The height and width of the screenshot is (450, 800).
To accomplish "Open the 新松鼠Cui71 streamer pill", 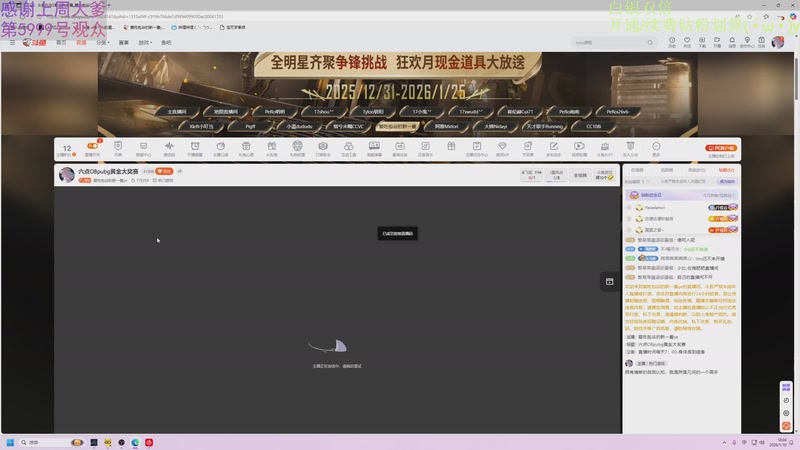I will 520,112.
